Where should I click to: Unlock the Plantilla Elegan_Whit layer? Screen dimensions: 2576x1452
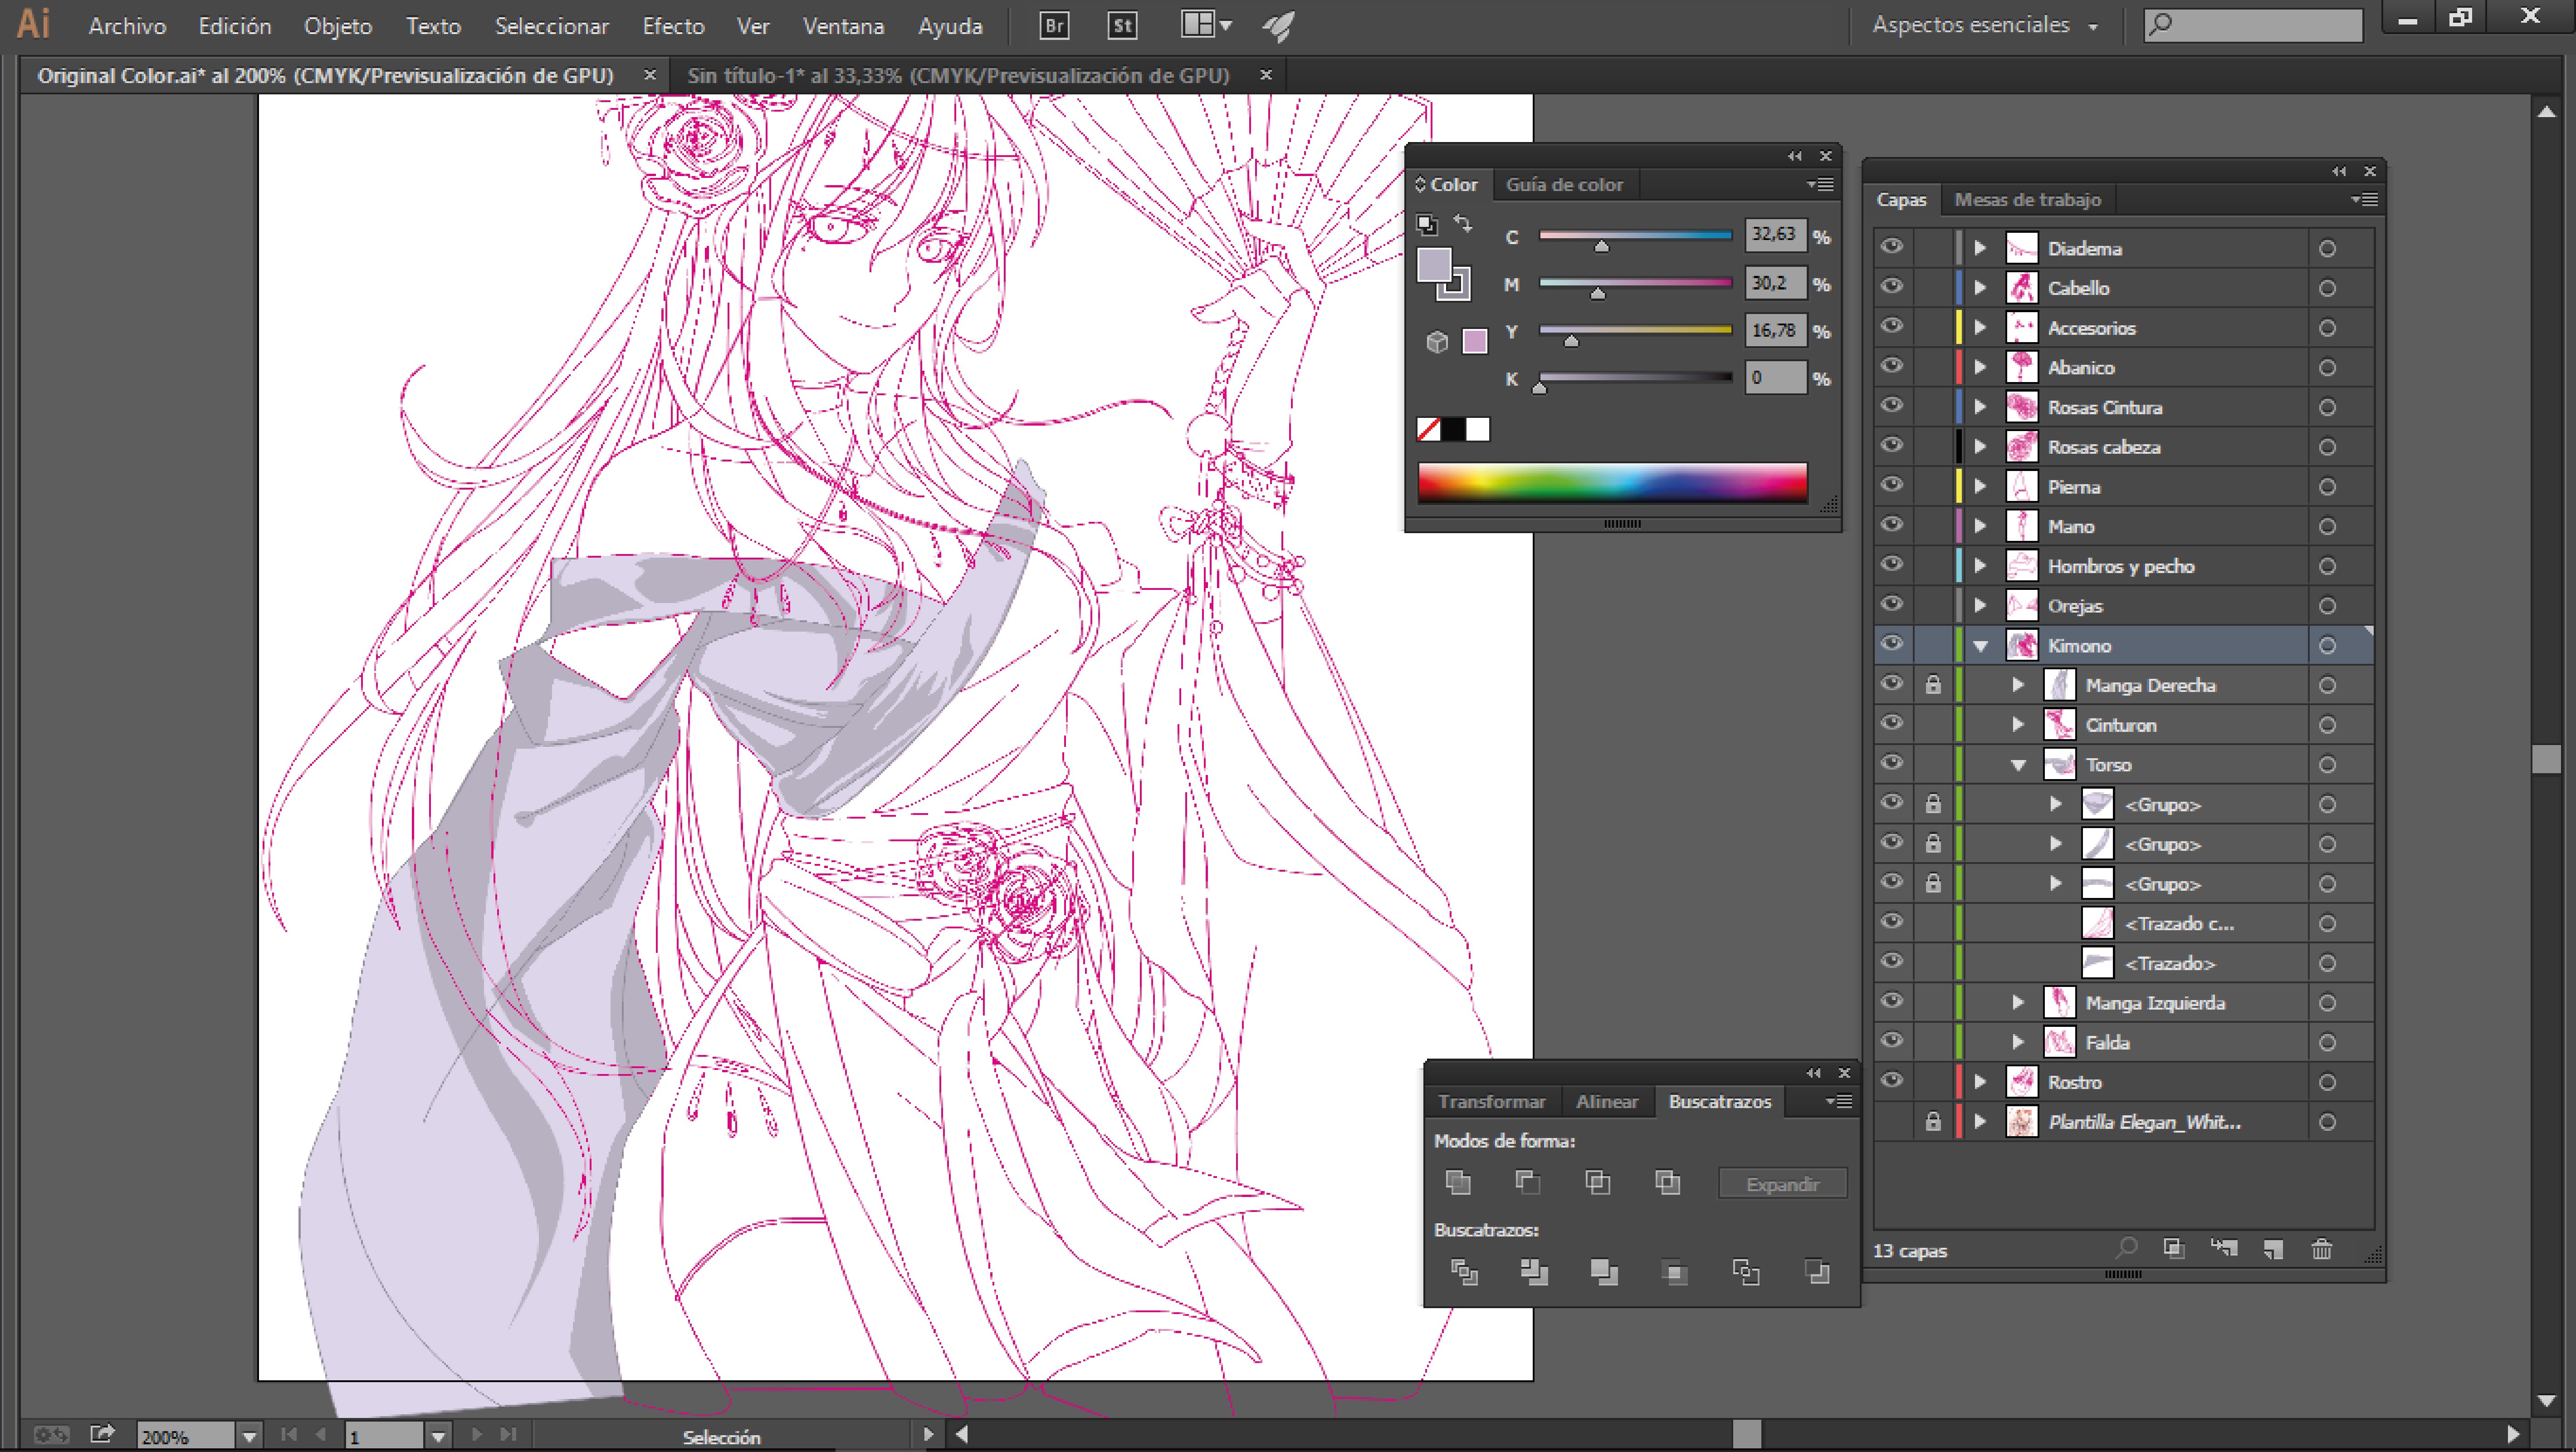(x=1933, y=1122)
